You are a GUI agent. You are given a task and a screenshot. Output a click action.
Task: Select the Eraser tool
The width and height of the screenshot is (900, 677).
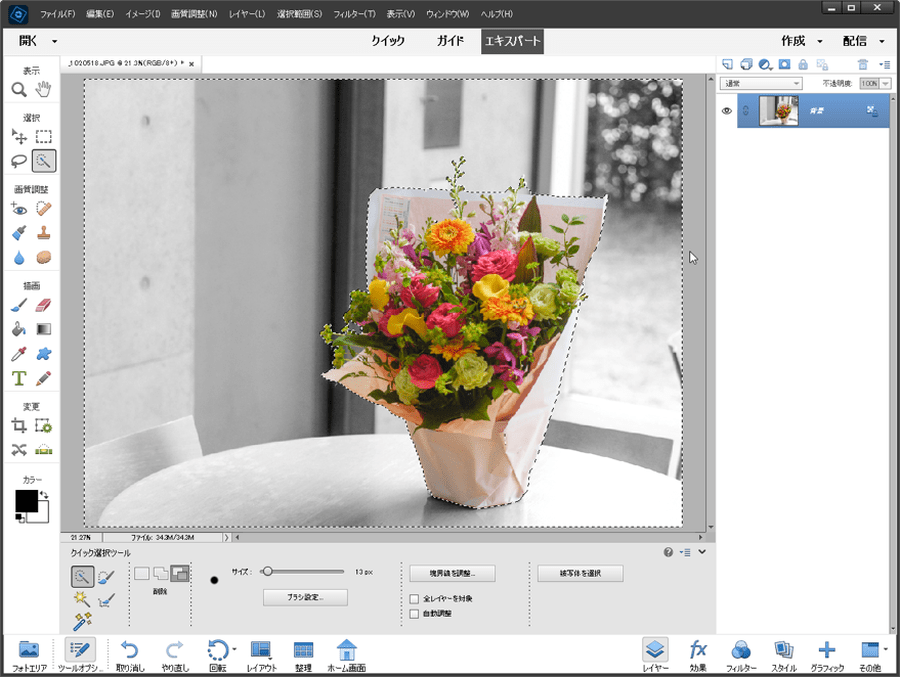coord(44,305)
